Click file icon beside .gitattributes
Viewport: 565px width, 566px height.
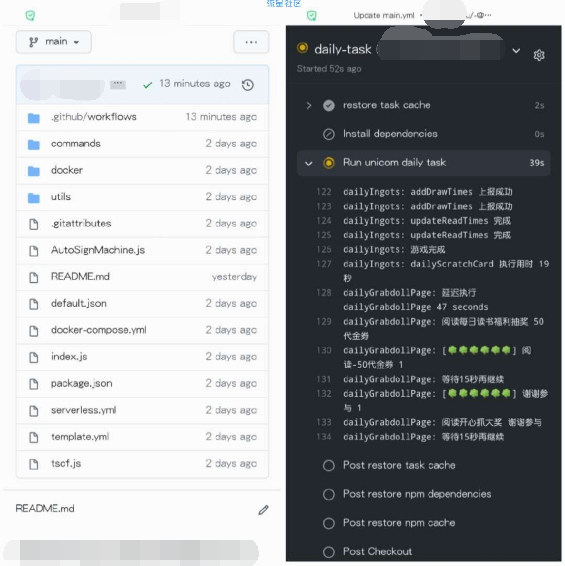click(34, 224)
